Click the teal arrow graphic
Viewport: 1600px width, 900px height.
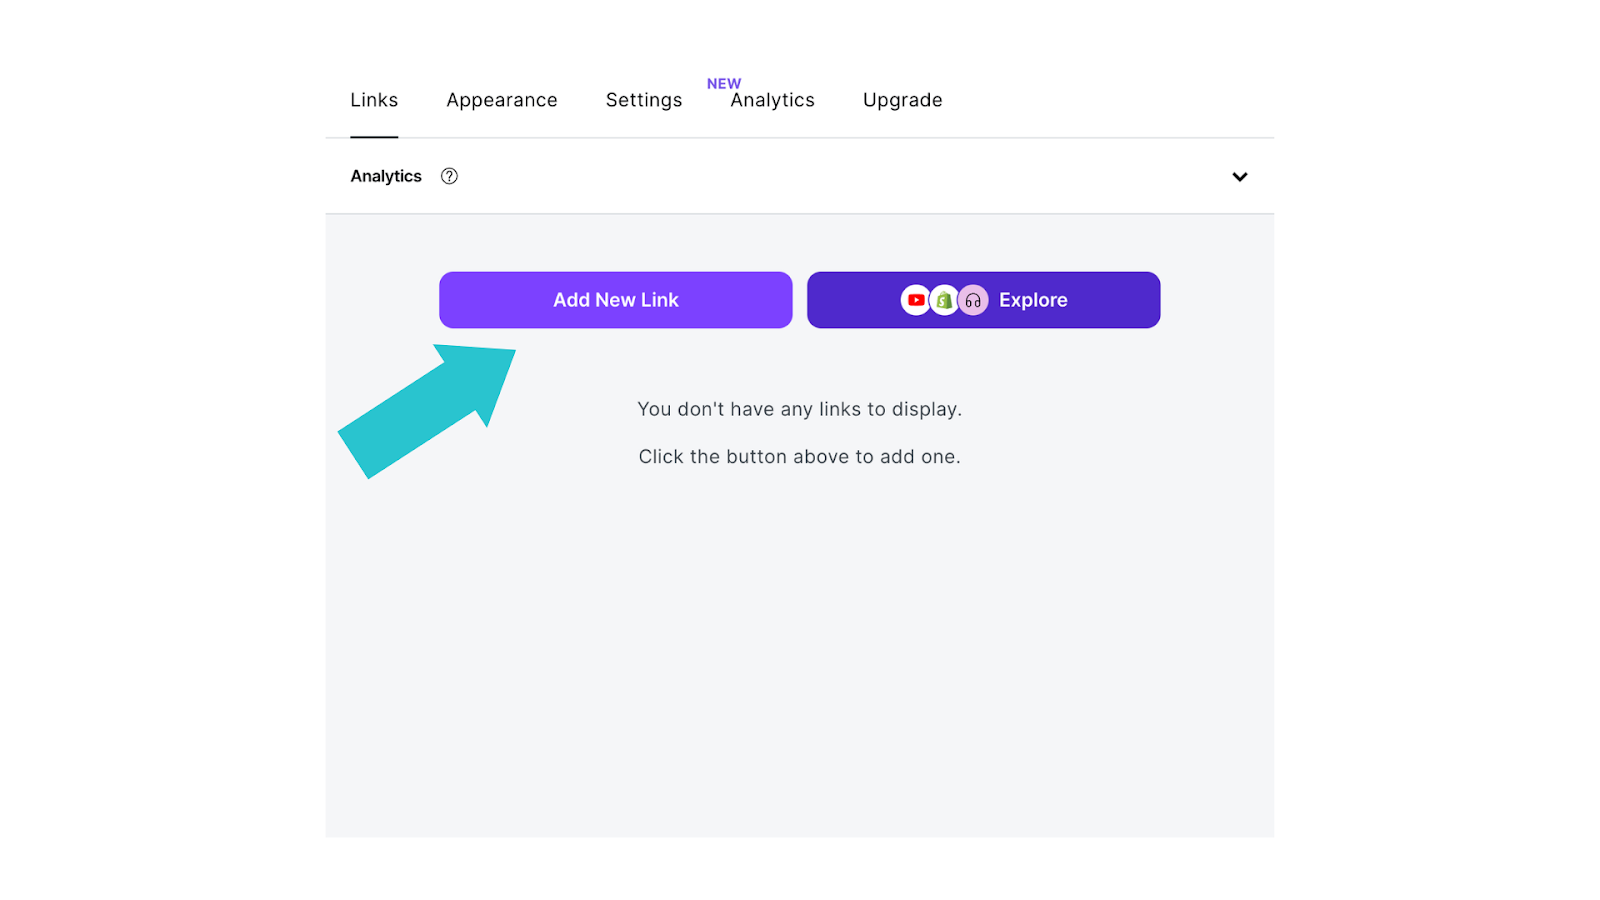427,410
